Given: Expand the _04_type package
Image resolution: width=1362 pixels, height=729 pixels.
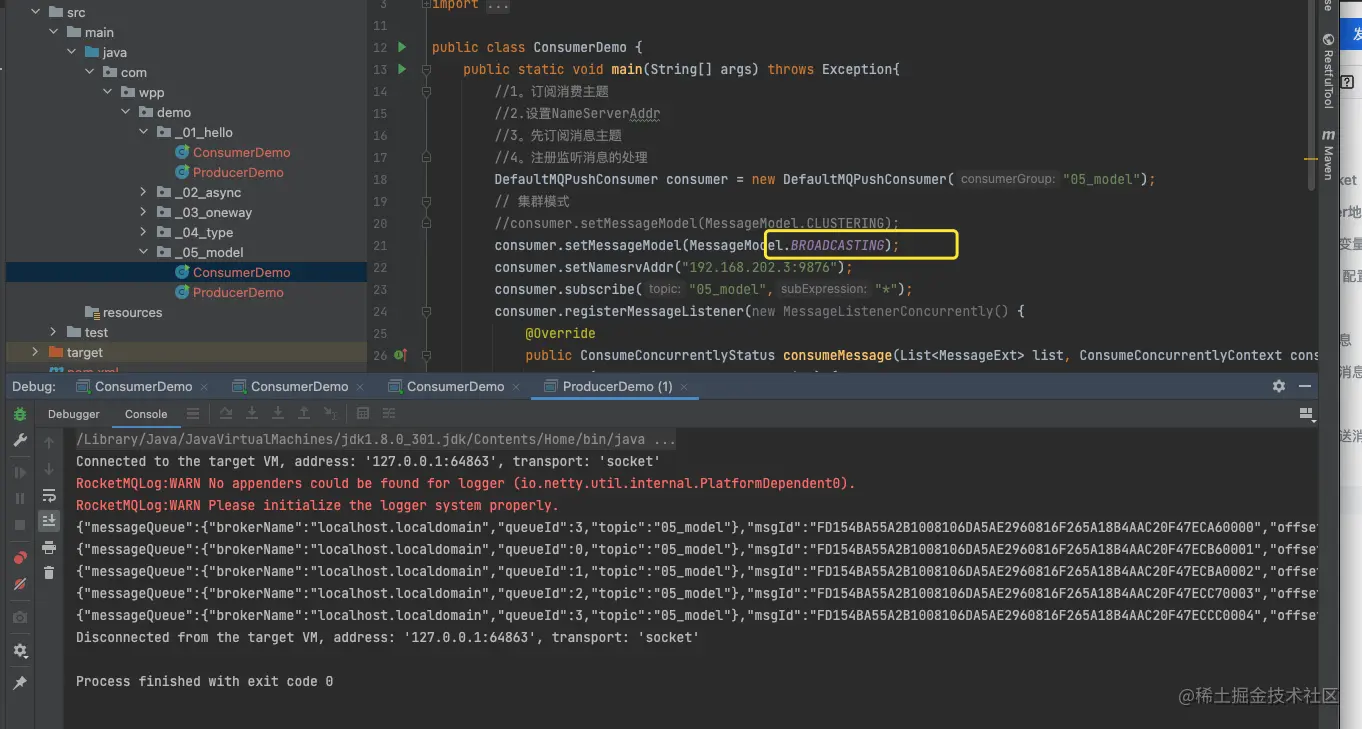Looking at the screenshot, I should point(144,232).
